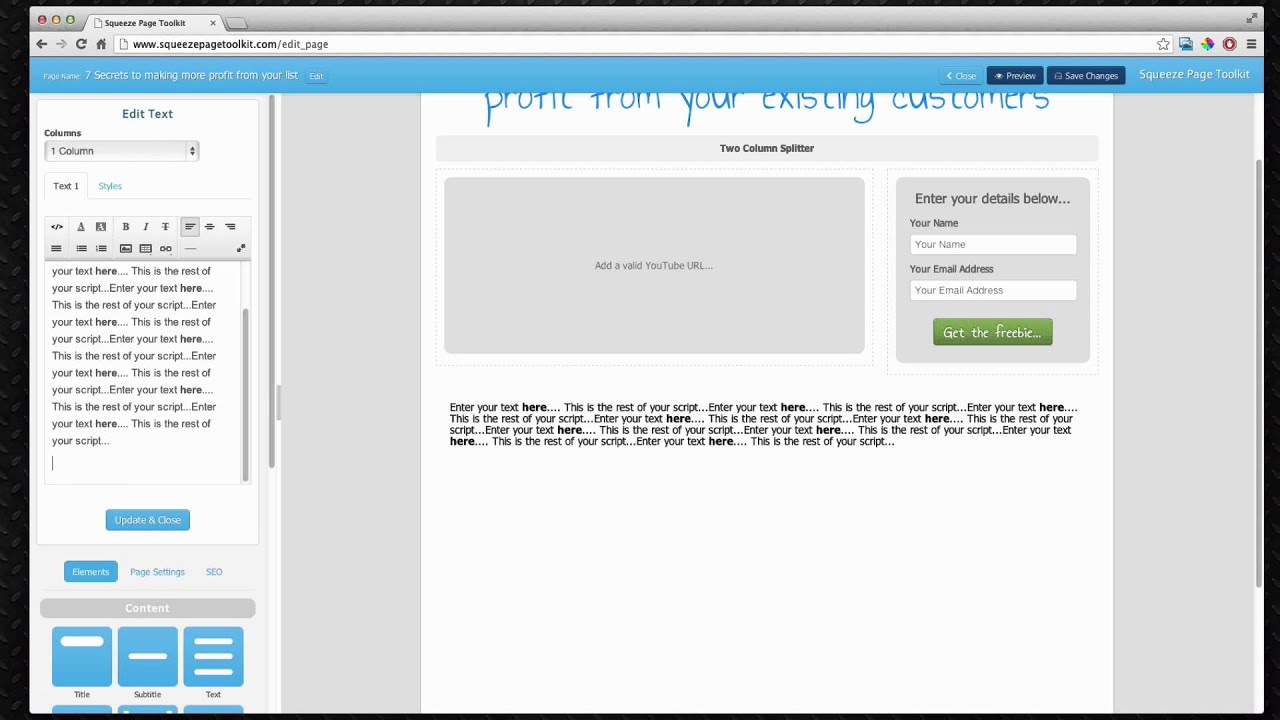1280x720 pixels.
Task: Choose the font text color tool
Action: [x=81, y=227]
